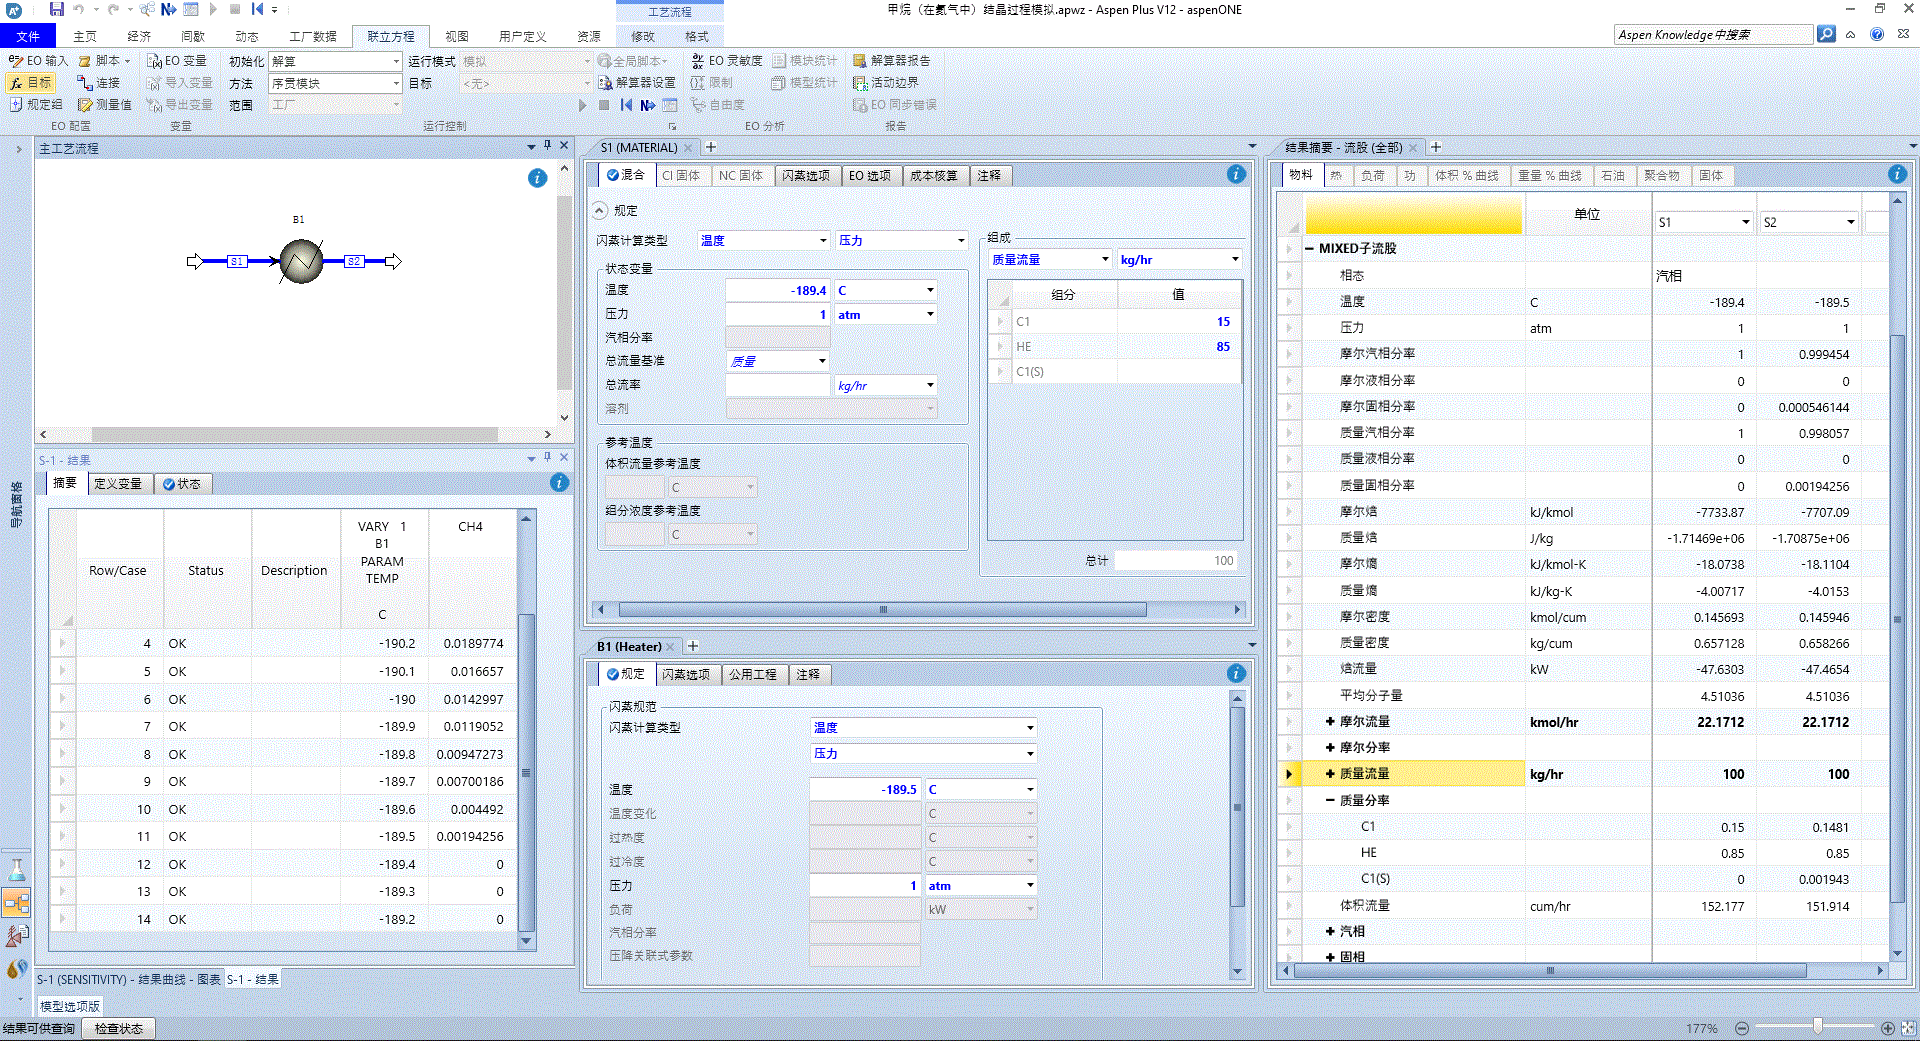
Task: Click 检查状态 button in status bar
Action: pos(119,1028)
